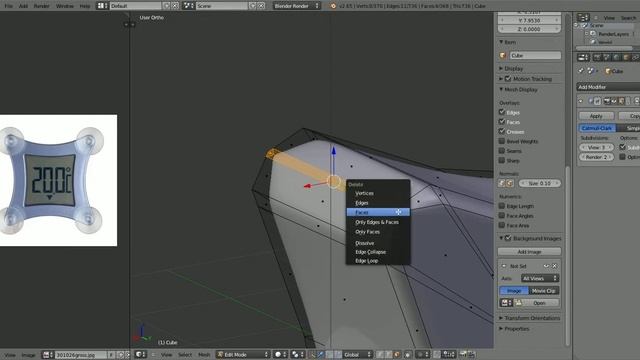Viewport: 640px width, 360px height.
Task: Open the scene browse icon
Action: (x=188, y=6)
